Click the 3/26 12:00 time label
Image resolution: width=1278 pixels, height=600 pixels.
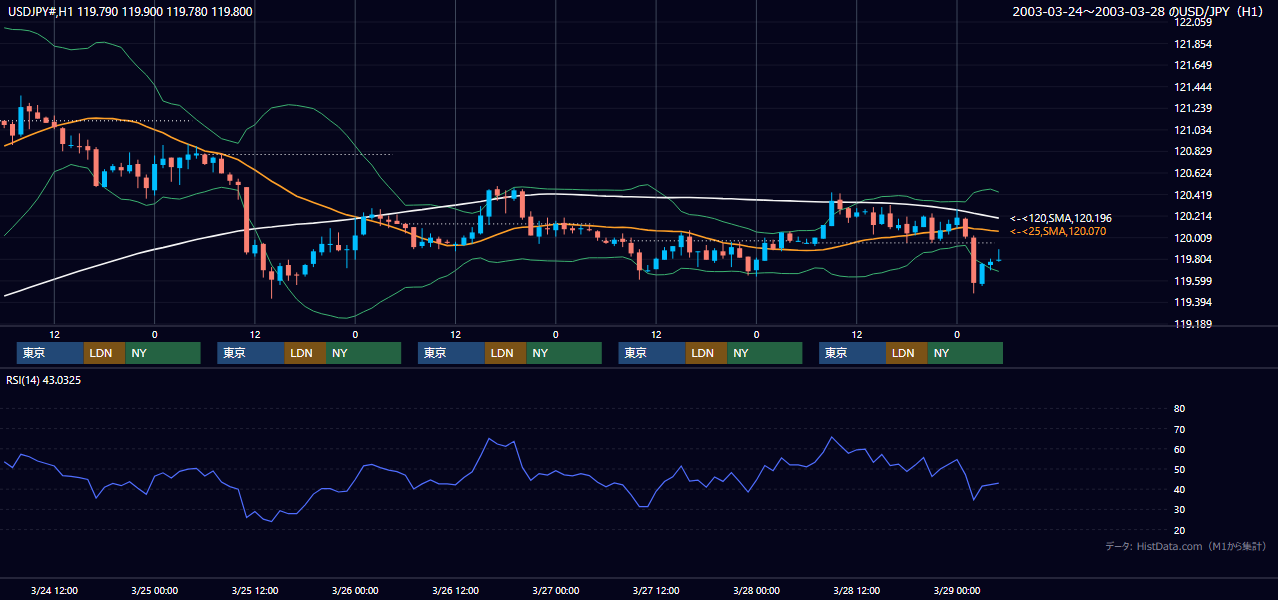[455, 590]
